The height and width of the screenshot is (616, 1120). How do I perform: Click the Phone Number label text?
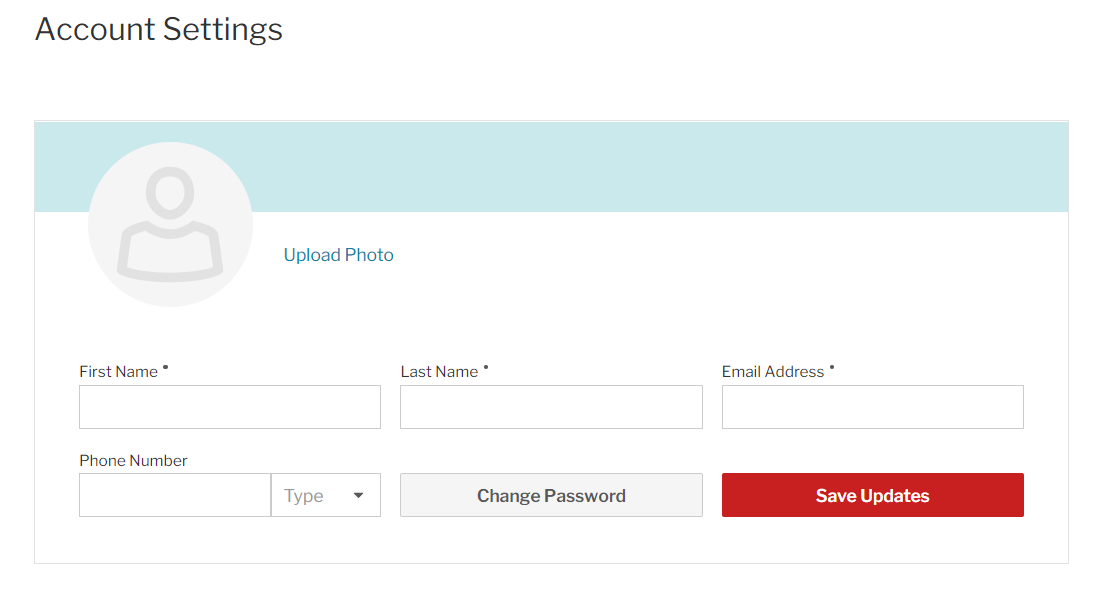134,461
